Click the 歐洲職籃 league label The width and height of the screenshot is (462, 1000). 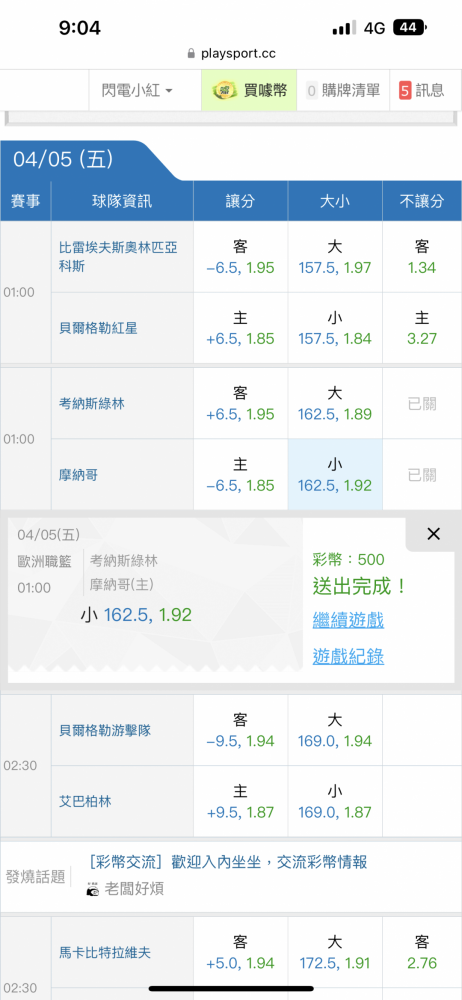(45, 561)
